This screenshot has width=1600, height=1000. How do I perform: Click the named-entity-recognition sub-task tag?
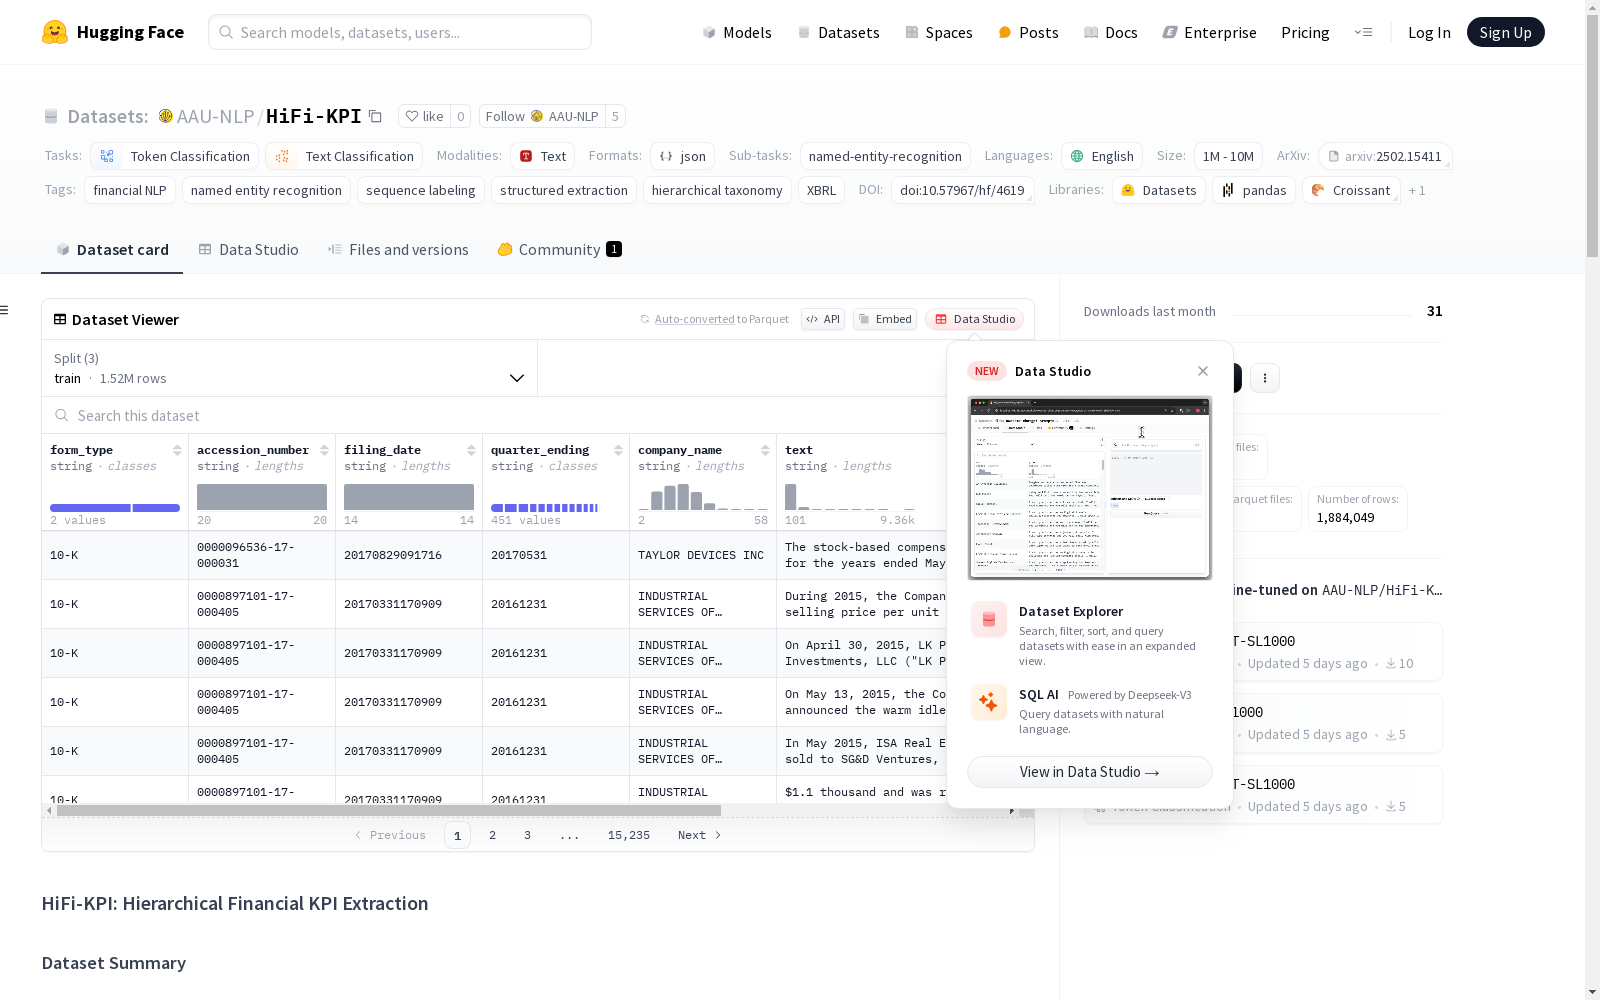tap(885, 156)
